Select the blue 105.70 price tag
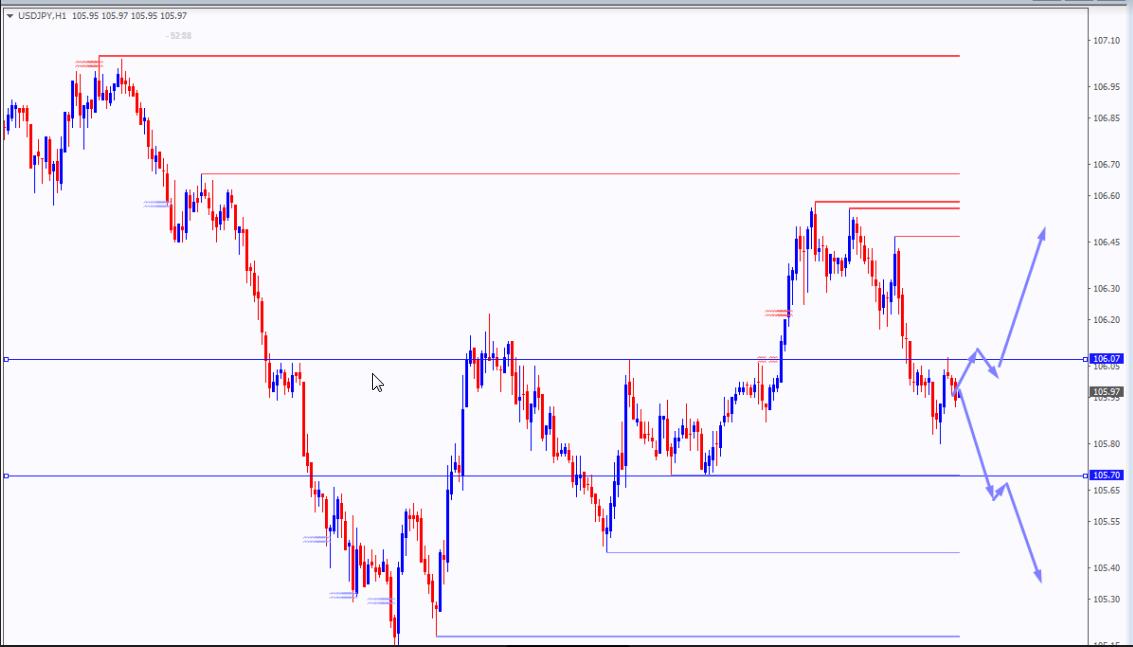1133x647 pixels. 1108,476
